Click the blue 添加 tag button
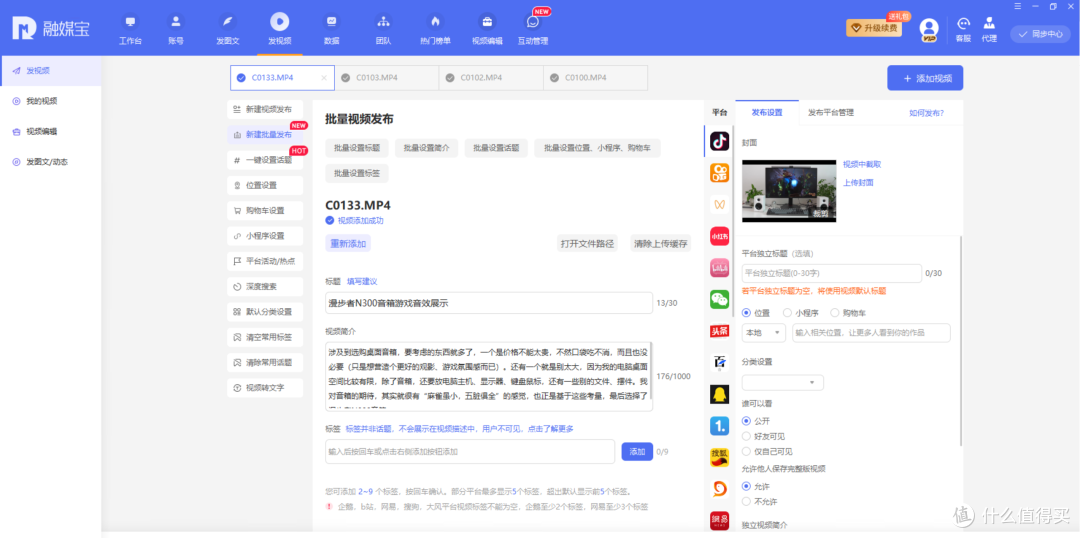 637,451
